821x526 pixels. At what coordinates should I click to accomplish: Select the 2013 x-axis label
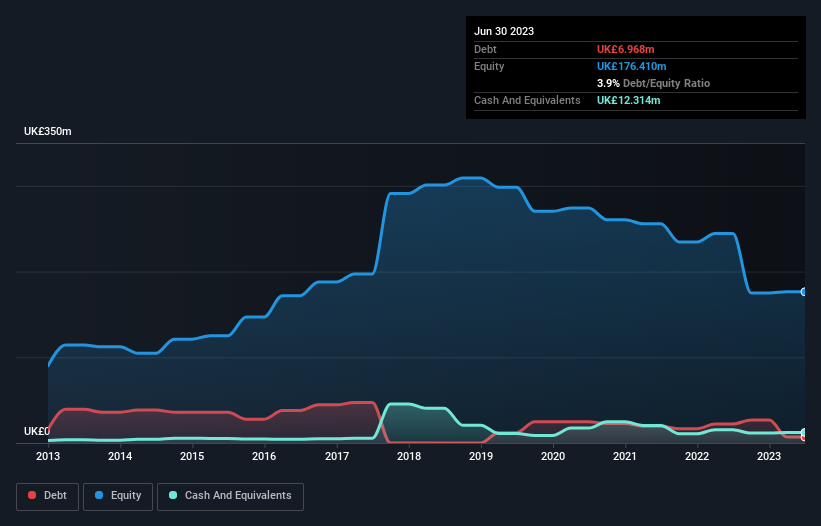[x=48, y=456]
